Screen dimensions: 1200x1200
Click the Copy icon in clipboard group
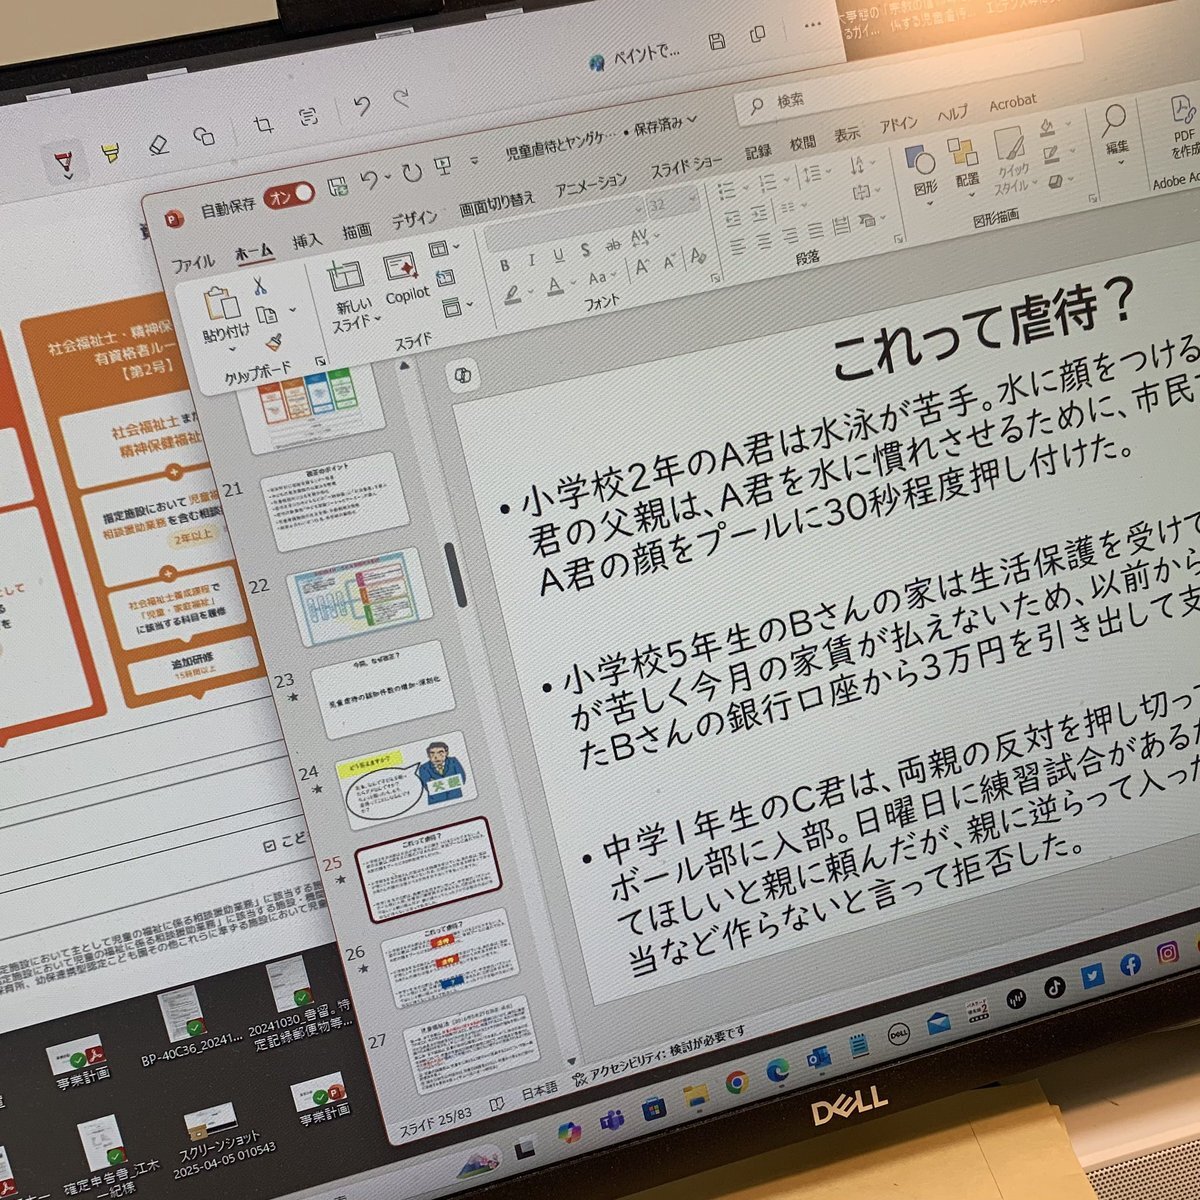tap(266, 317)
